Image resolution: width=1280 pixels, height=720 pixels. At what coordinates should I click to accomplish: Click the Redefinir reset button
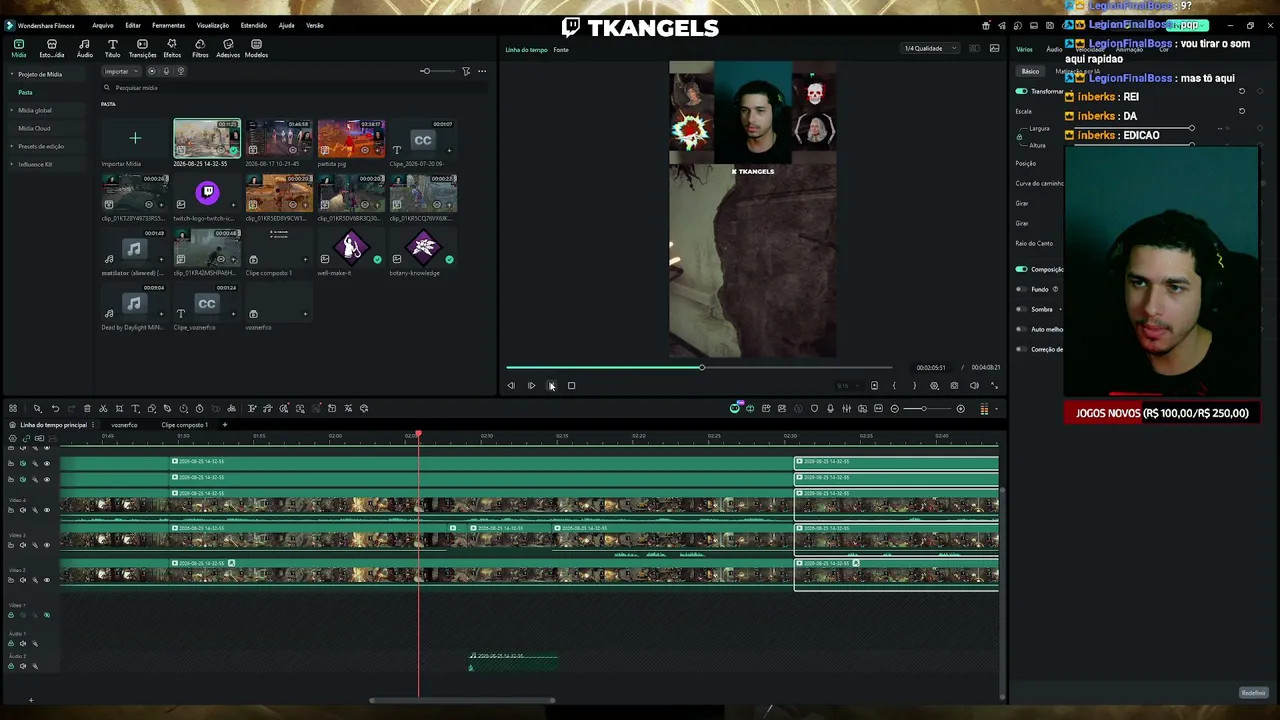1253,693
